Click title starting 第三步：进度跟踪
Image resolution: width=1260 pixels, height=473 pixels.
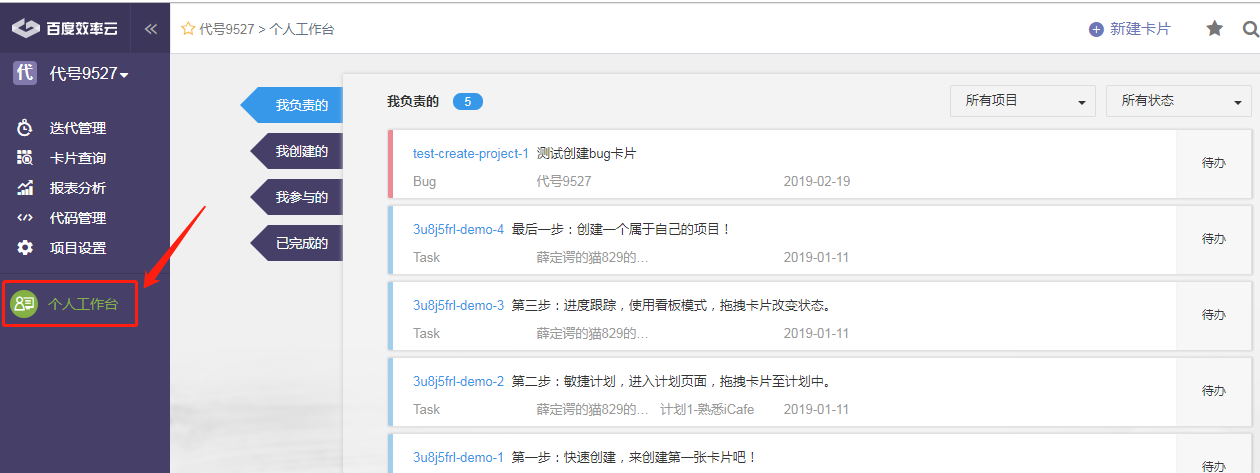(x=671, y=305)
